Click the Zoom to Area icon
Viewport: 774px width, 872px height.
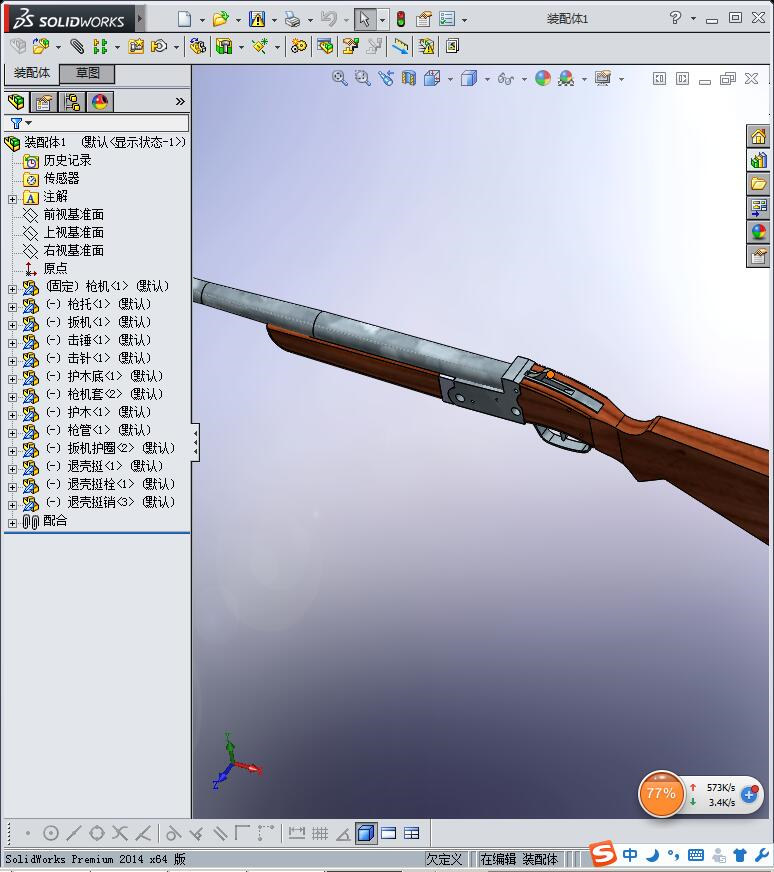tap(363, 78)
